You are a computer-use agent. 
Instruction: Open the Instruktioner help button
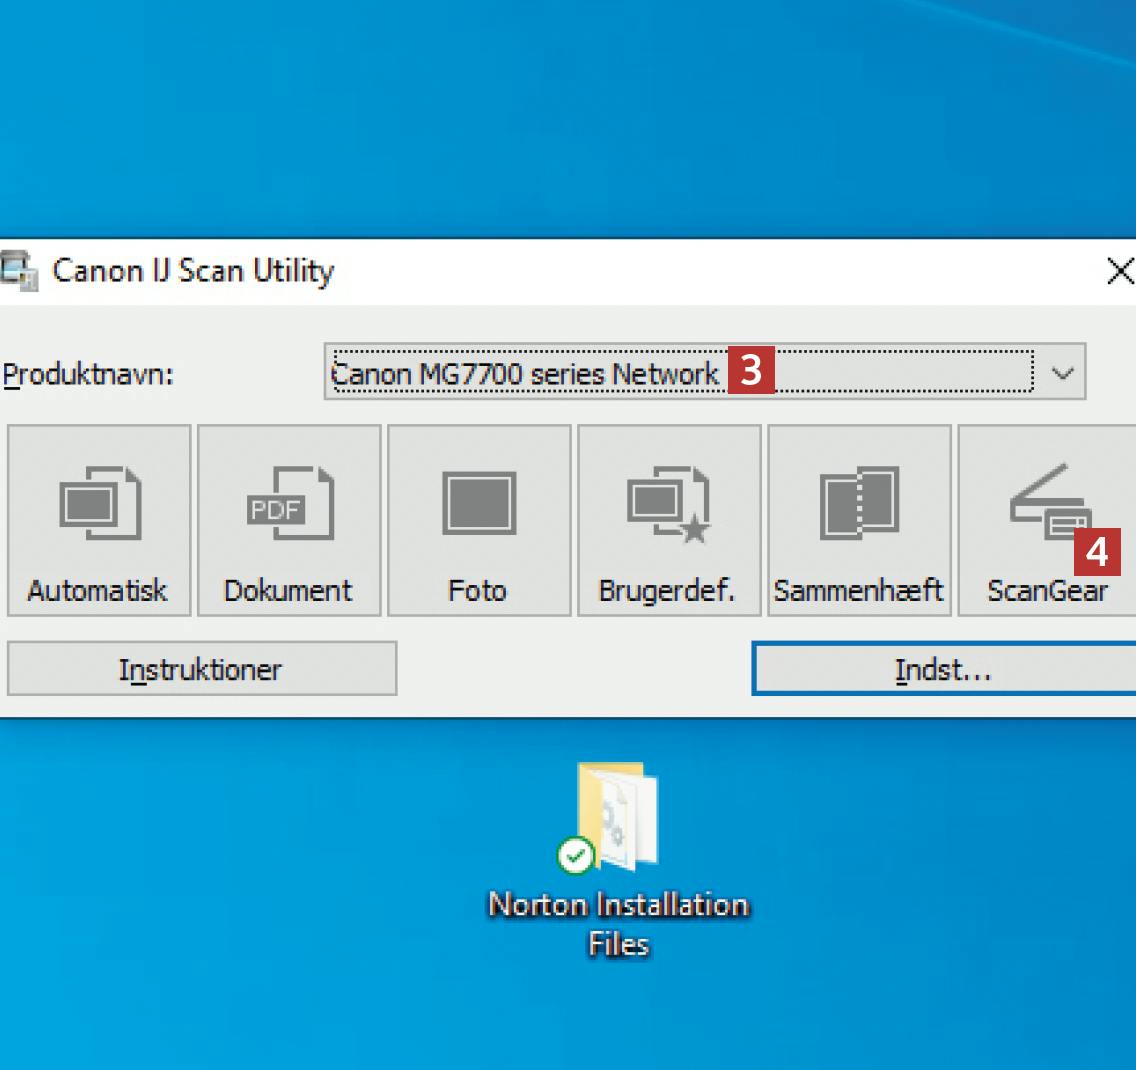click(201, 669)
